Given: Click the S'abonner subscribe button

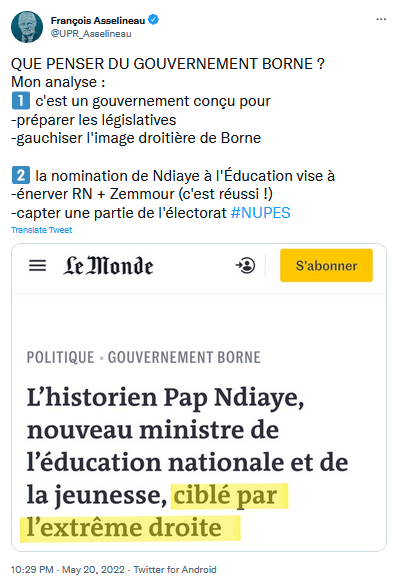Looking at the screenshot, I should point(326,265).
